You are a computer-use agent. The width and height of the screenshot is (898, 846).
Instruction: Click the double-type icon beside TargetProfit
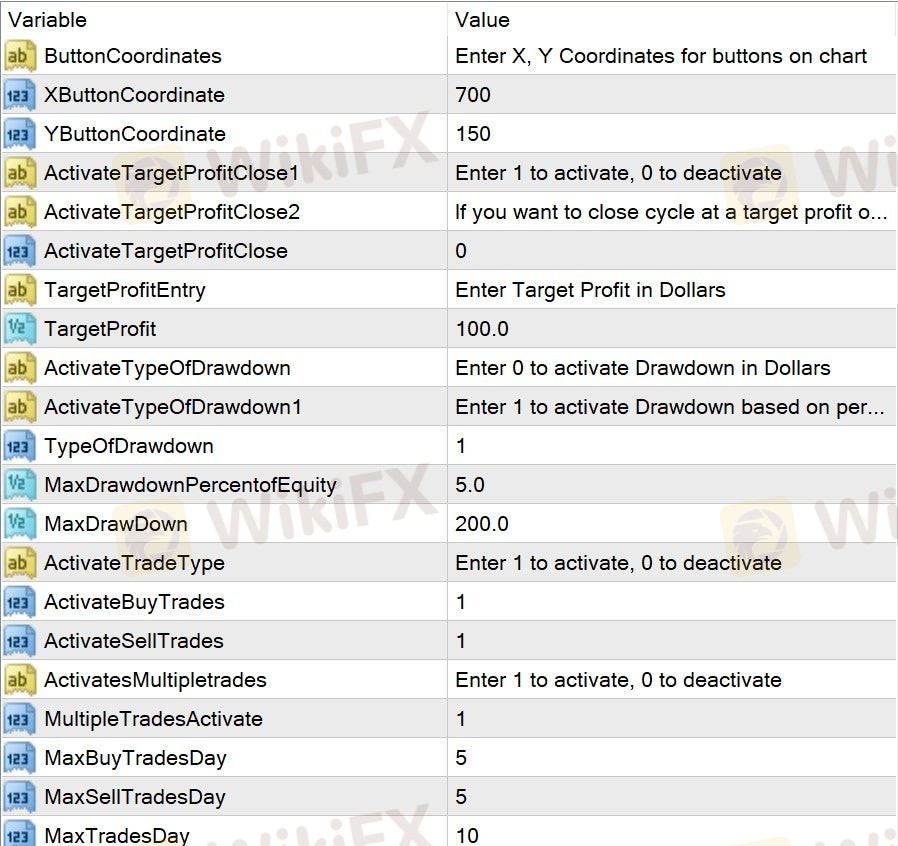coord(20,329)
